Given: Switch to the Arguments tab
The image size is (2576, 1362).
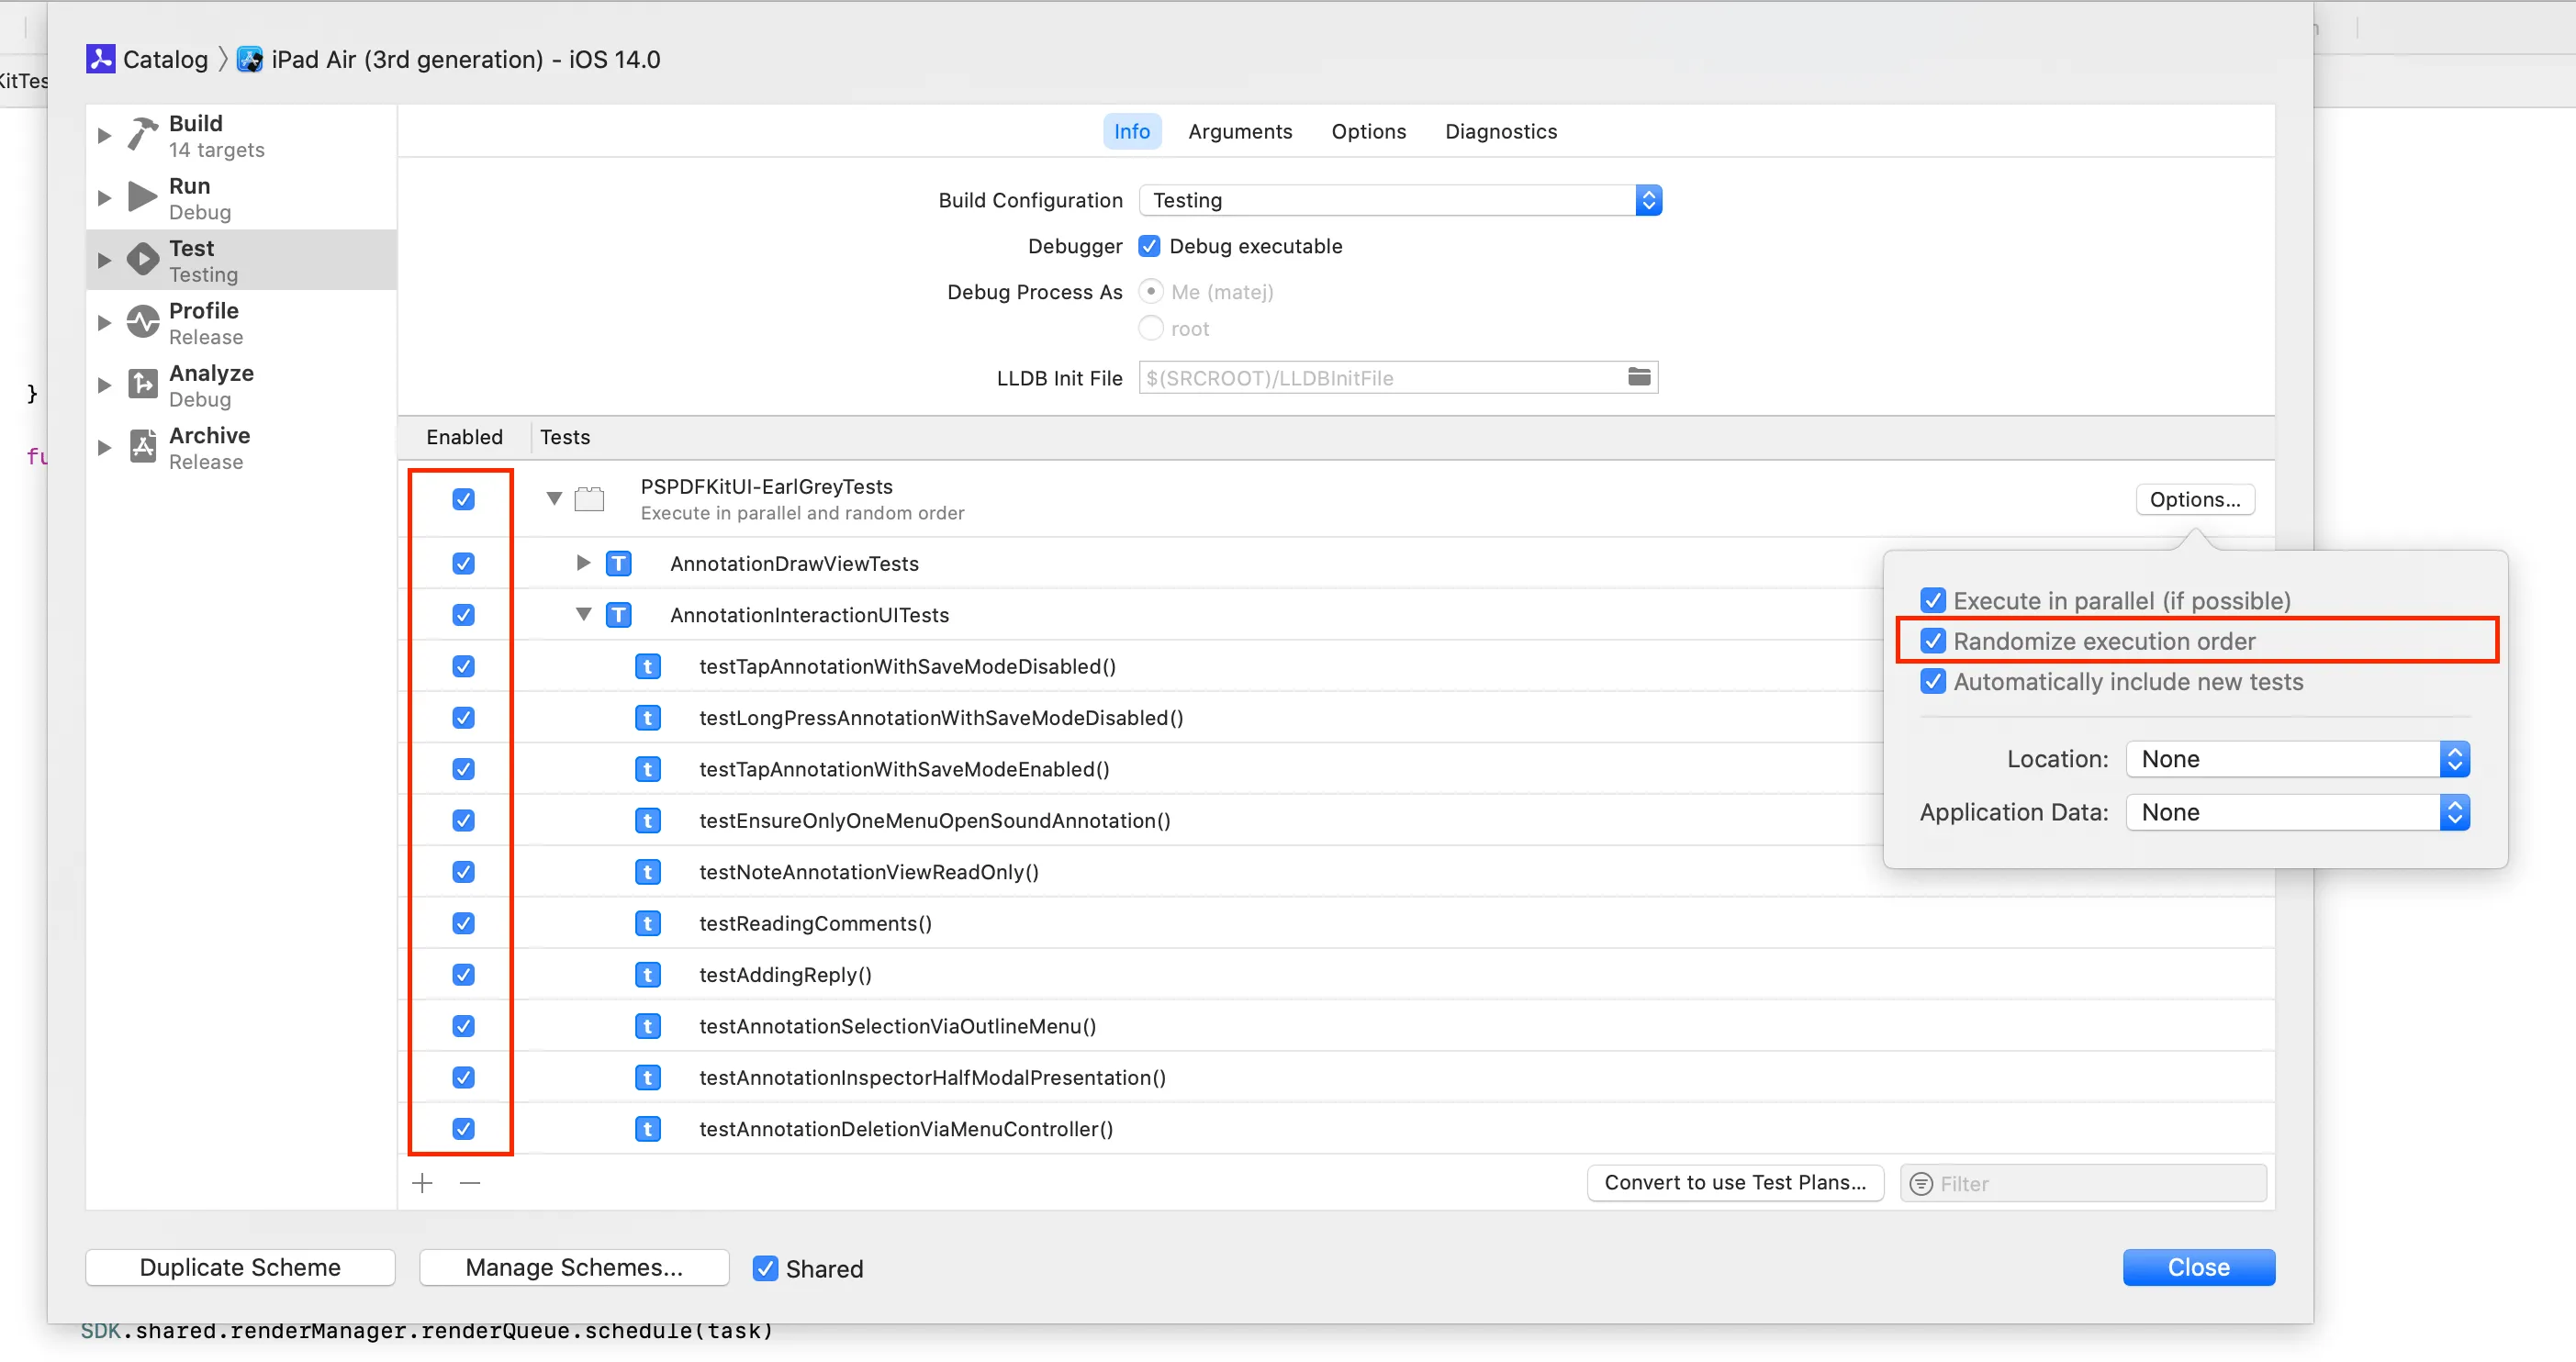Looking at the screenshot, I should pyautogui.click(x=1240, y=131).
